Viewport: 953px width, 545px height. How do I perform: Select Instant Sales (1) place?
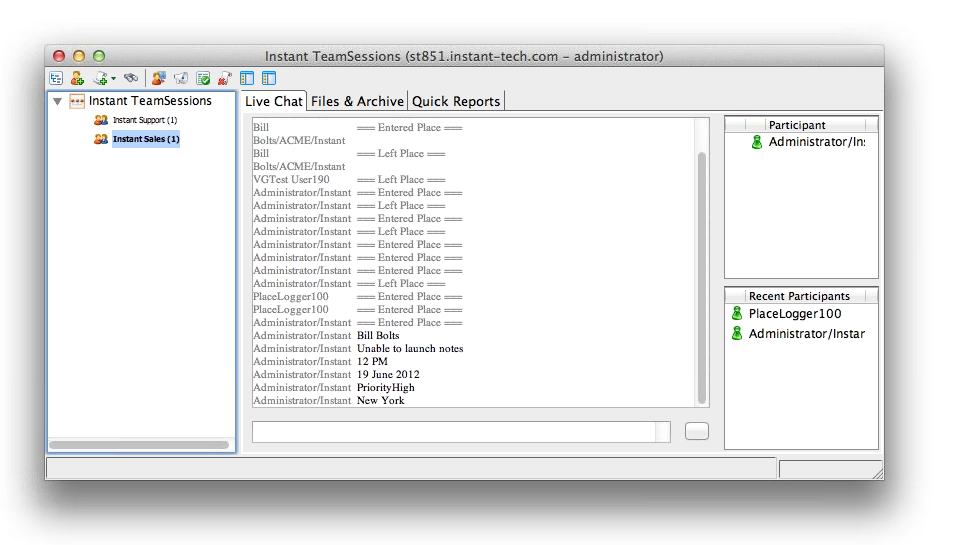(146, 139)
